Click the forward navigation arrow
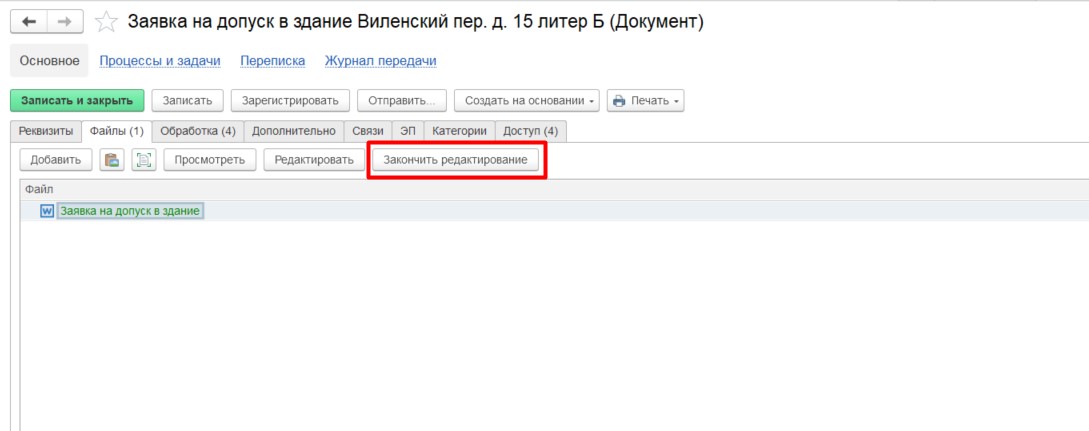The image size is (1089, 431). [x=64, y=22]
